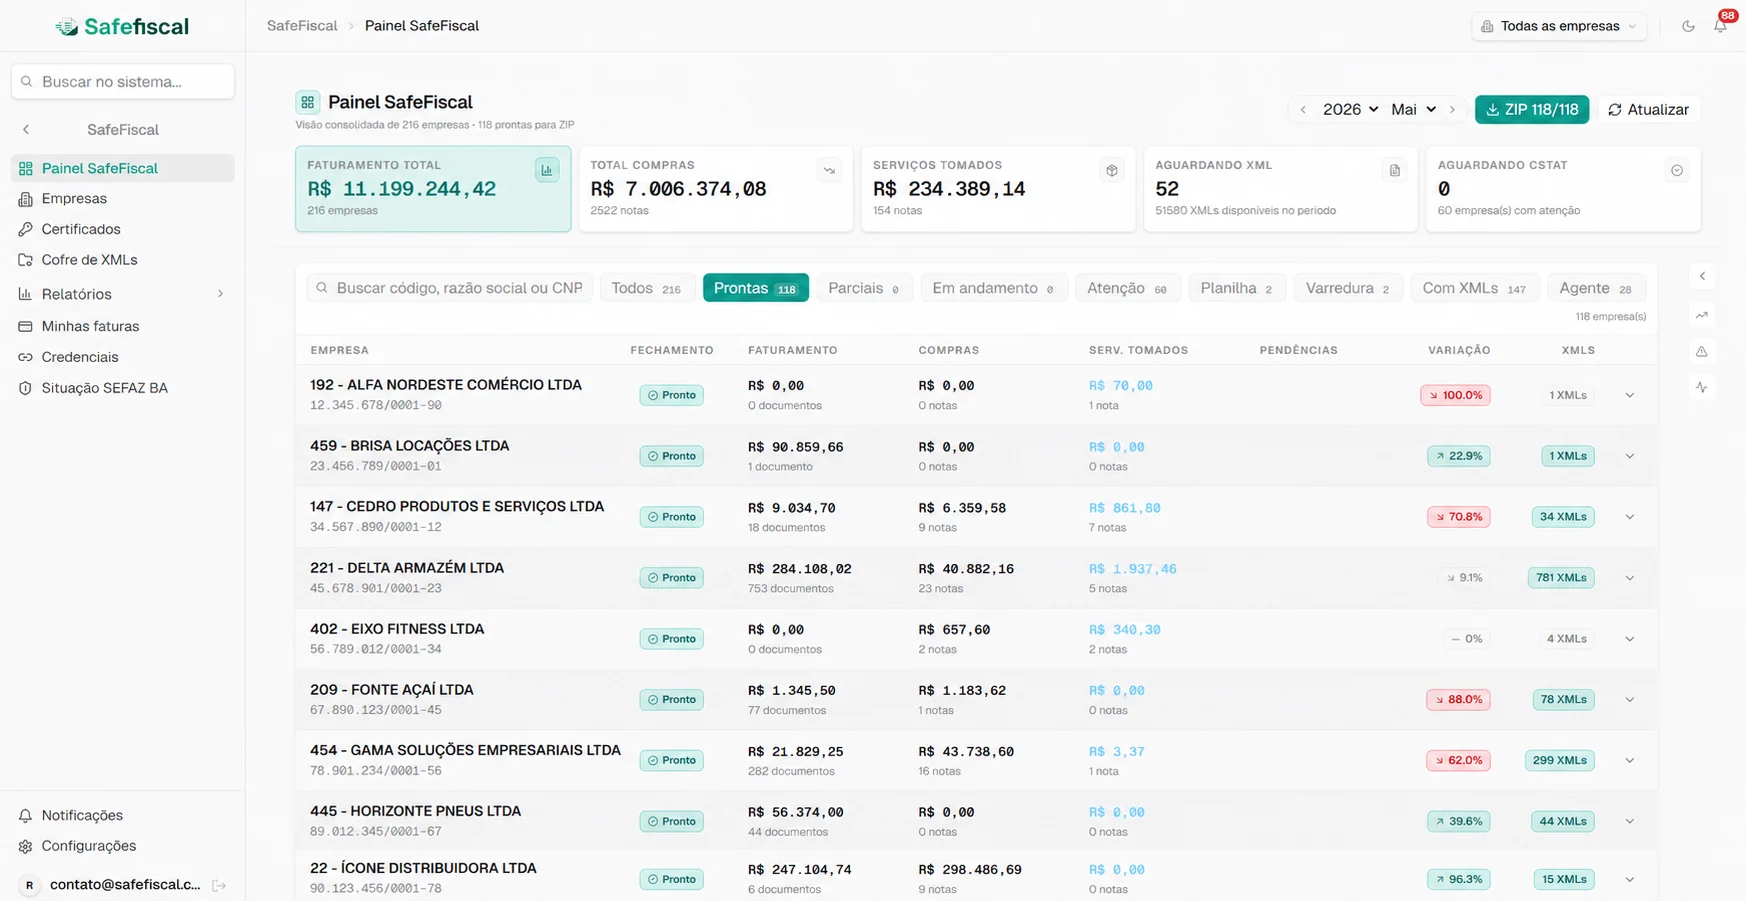This screenshot has width=1746, height=901.
Task: Open the Todas as empresas dropdown
Action: pyautogui.click(x=1559, y=26)
